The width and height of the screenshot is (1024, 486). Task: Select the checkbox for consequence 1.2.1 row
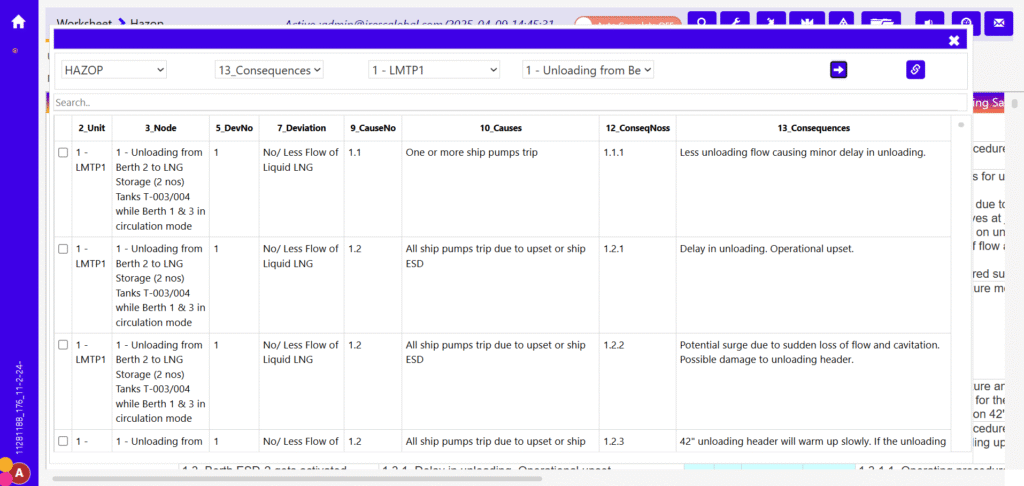[63, 248]
